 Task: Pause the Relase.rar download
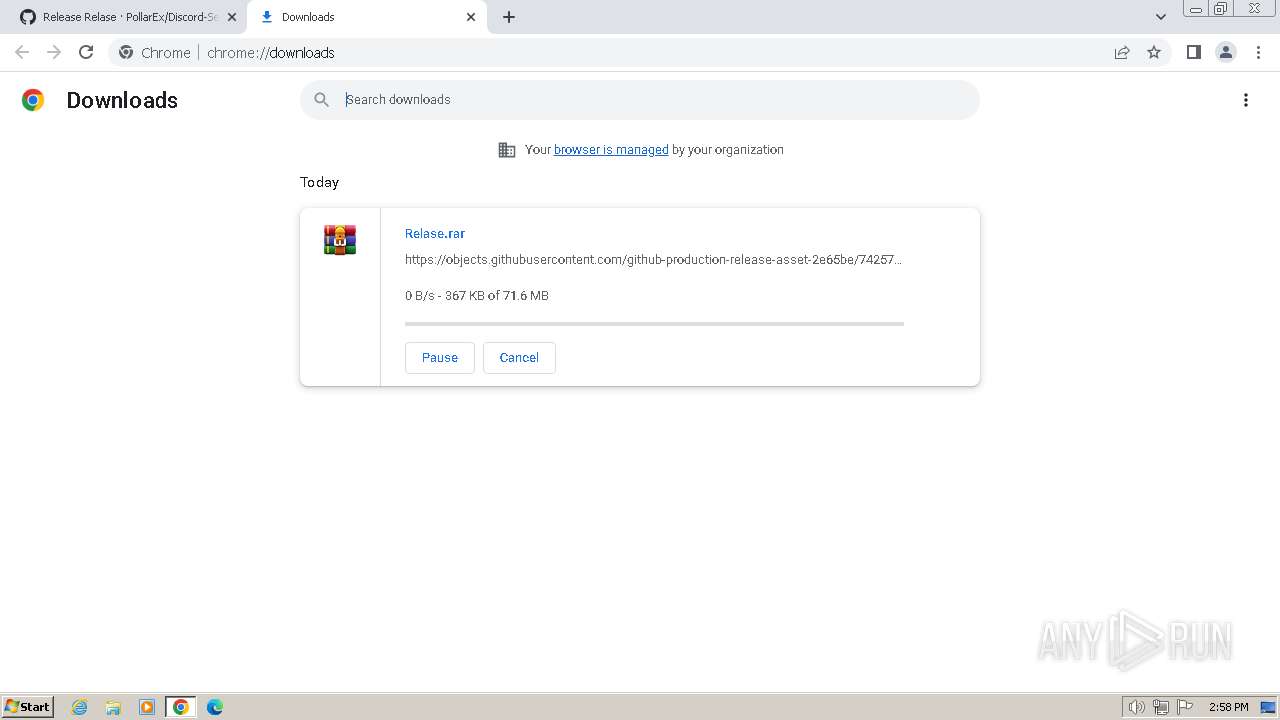click(x=440, y=358)
